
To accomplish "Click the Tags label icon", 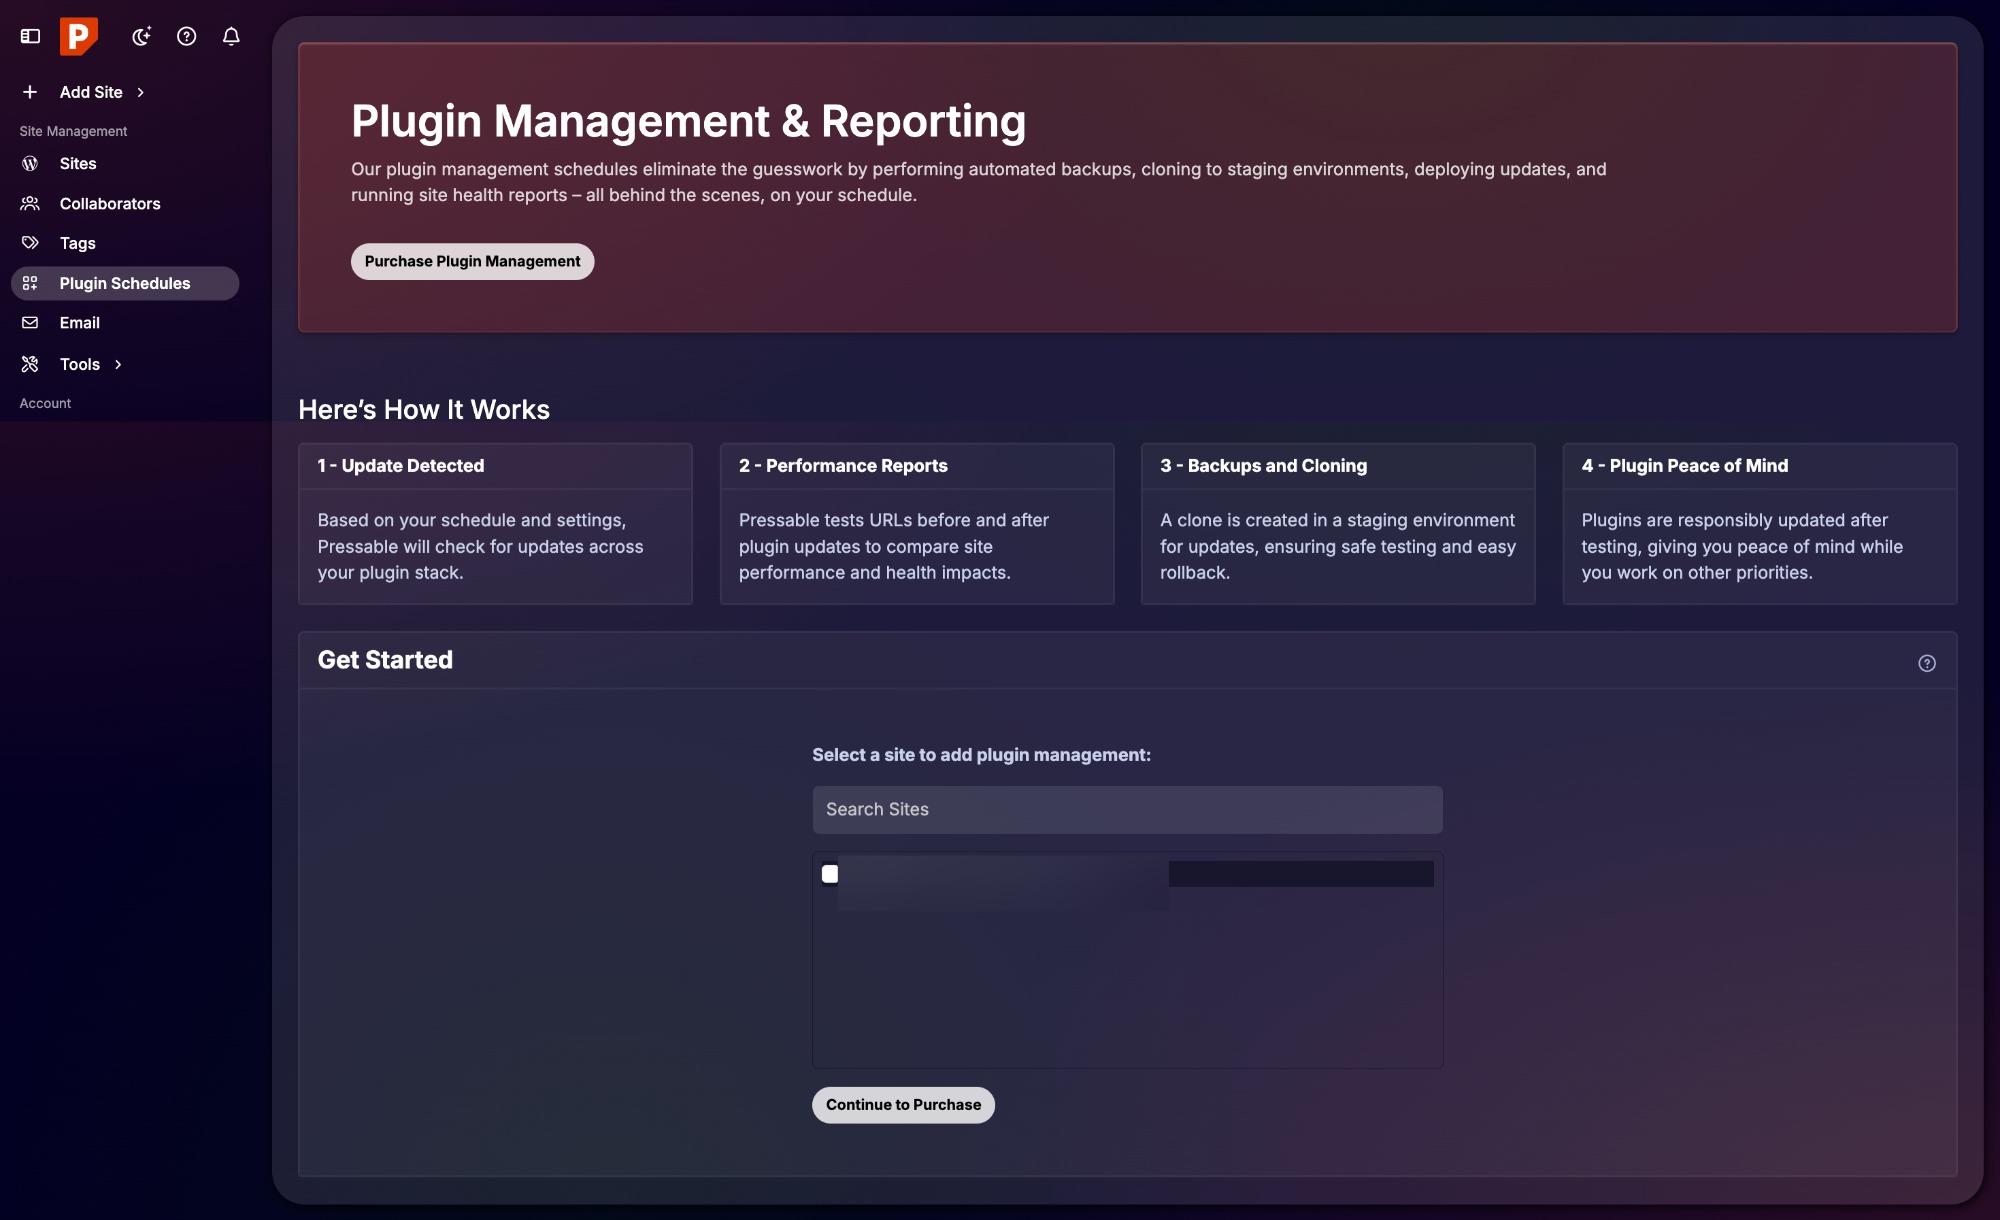I will (30, 243).
